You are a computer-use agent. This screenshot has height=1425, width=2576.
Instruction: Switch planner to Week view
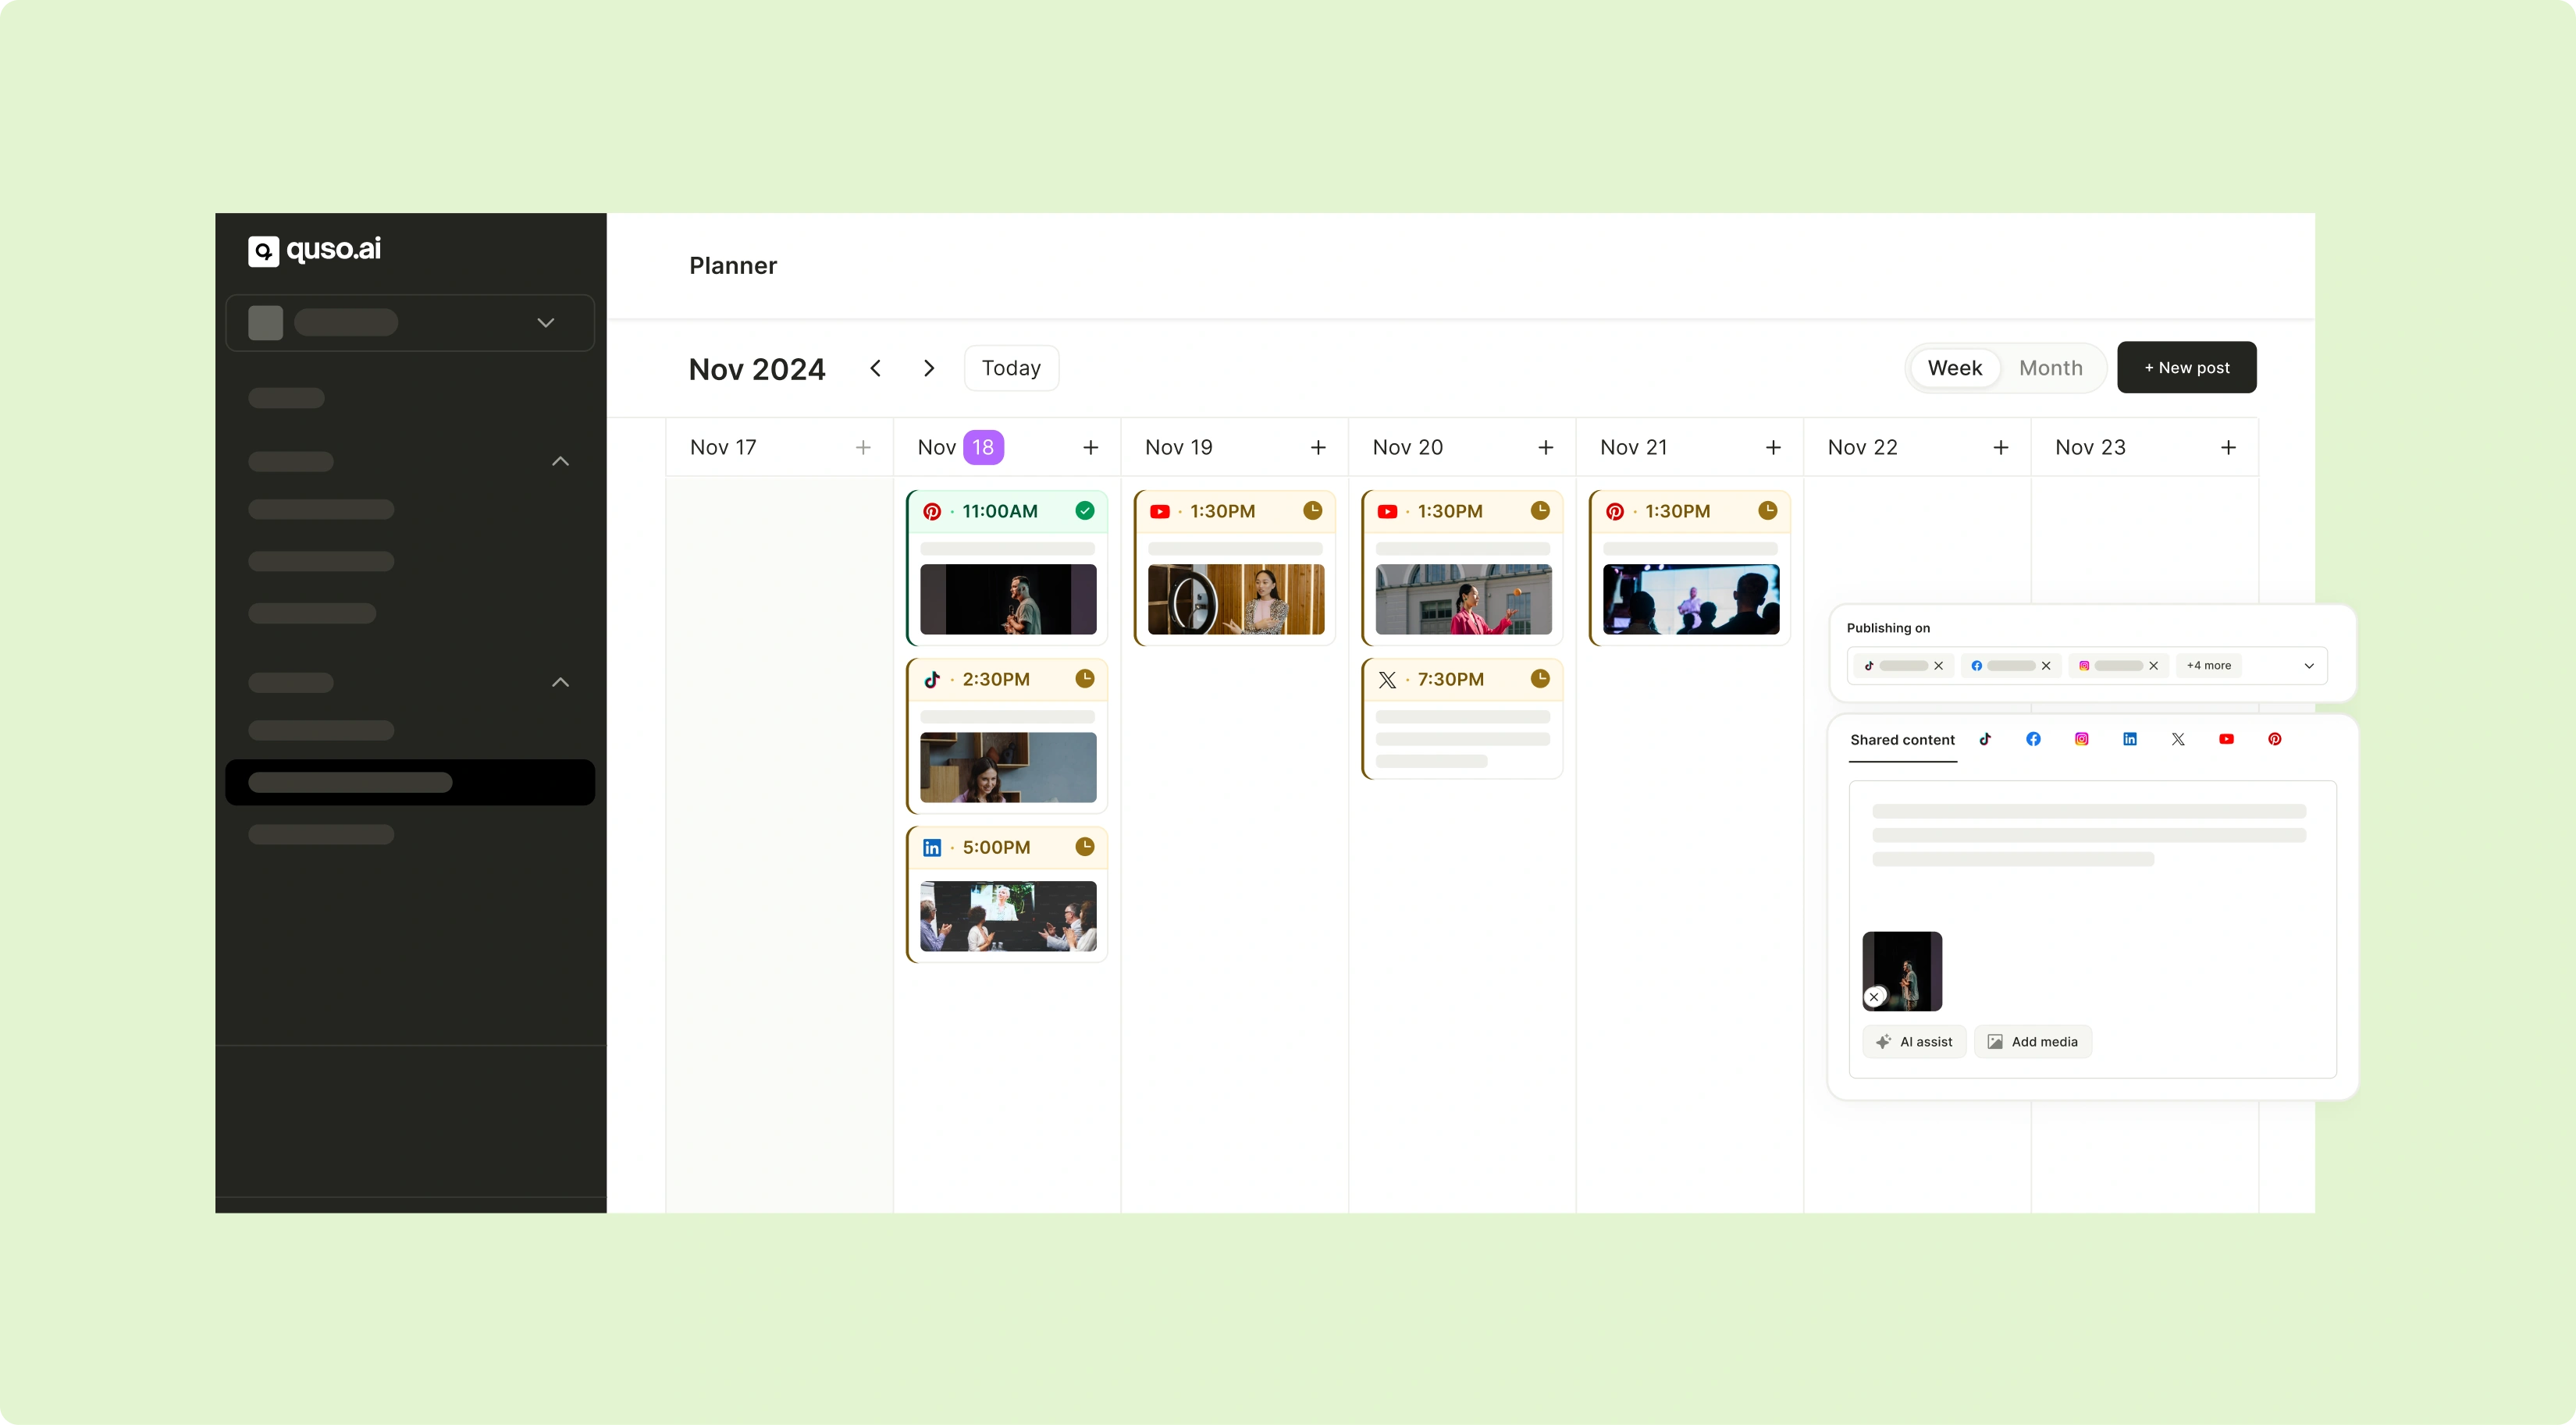click(x=1954, y=368)
